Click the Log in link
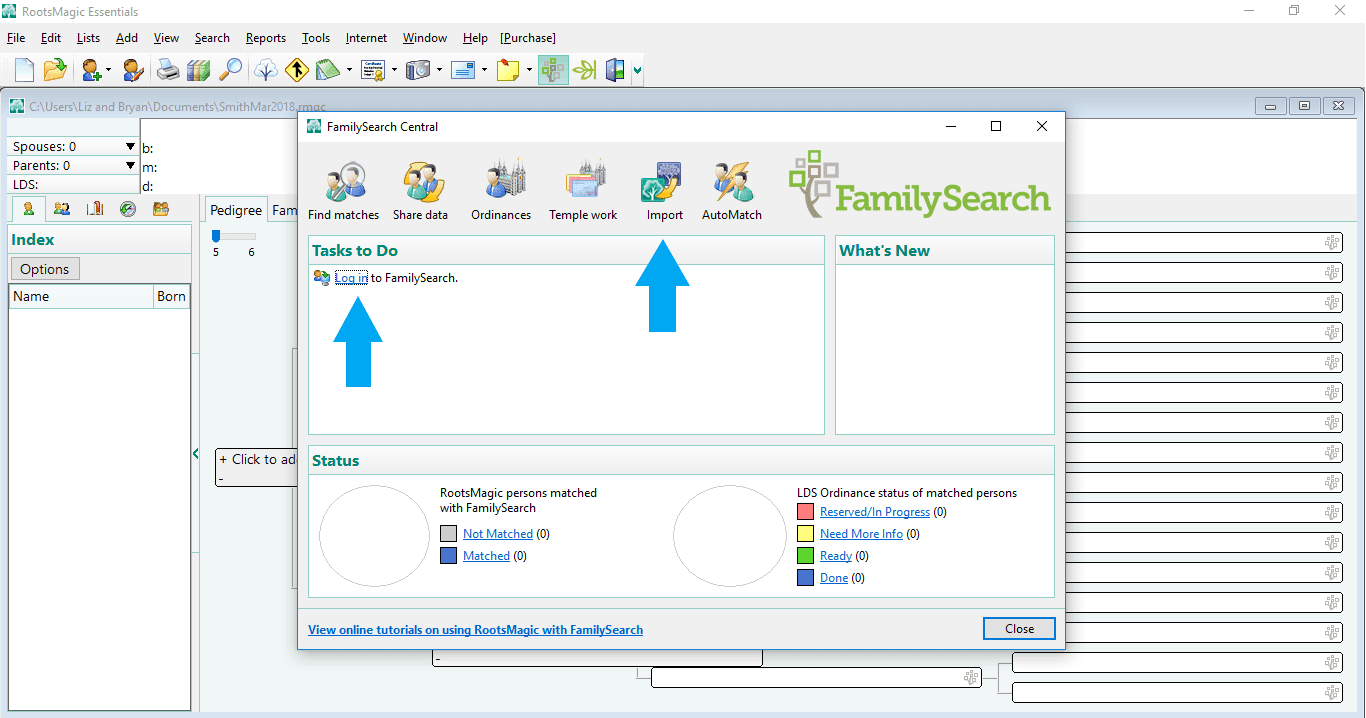Viewport: 1366px width, 718px height. [x=351, y=278]
